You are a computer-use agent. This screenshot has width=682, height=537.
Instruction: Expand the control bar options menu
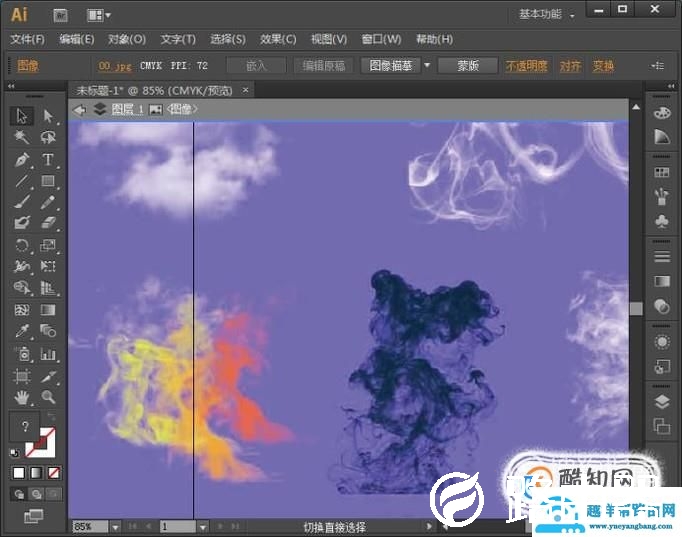(657, 66)
